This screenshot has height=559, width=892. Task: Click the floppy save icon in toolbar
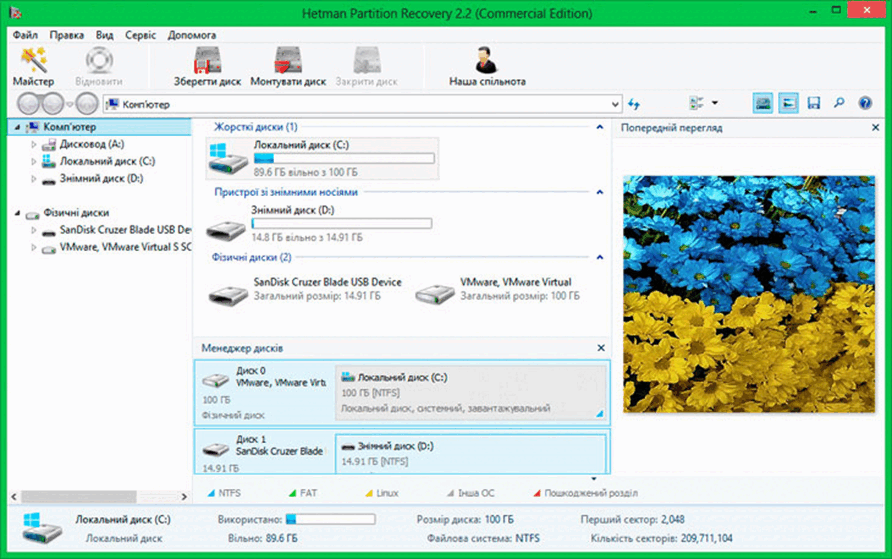click(x=813, y=103)
